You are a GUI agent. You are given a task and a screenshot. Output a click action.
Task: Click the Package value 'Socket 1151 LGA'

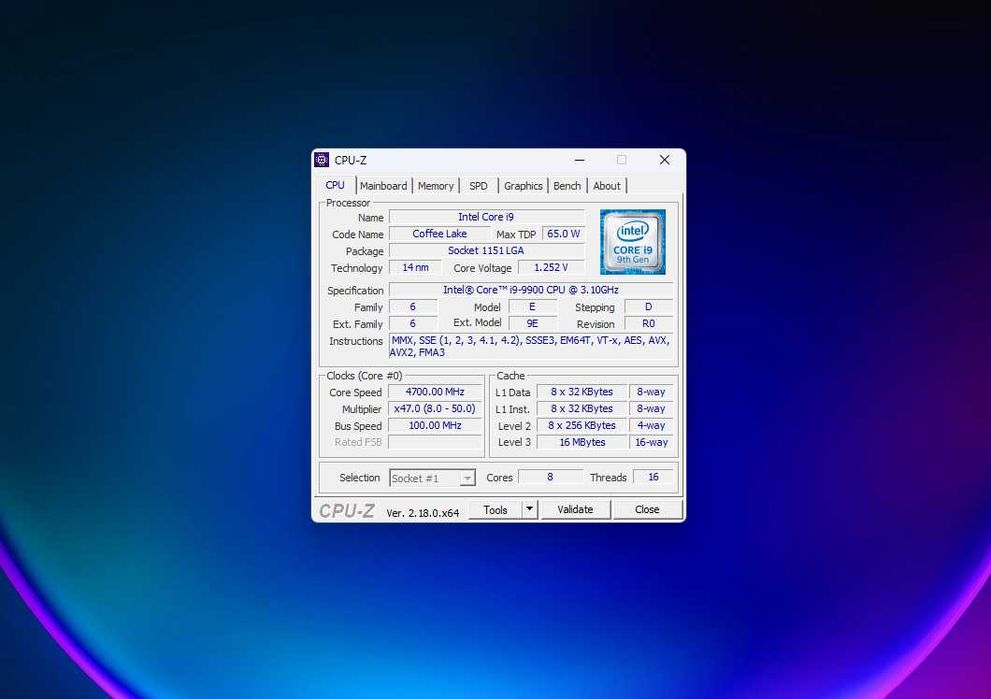point(486,250)
